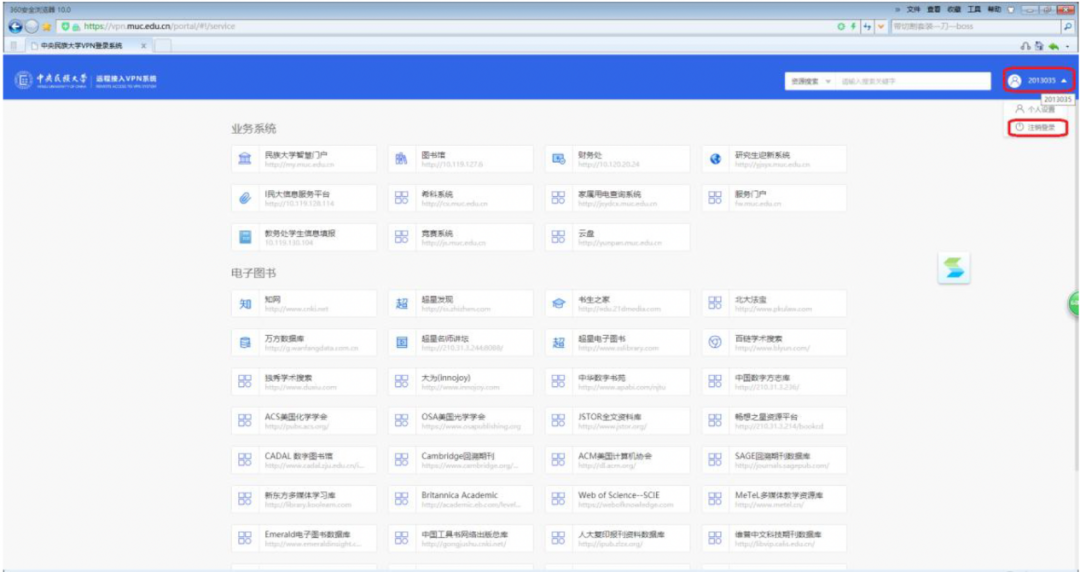Select 注销登录 to log out

(1037, 127)
